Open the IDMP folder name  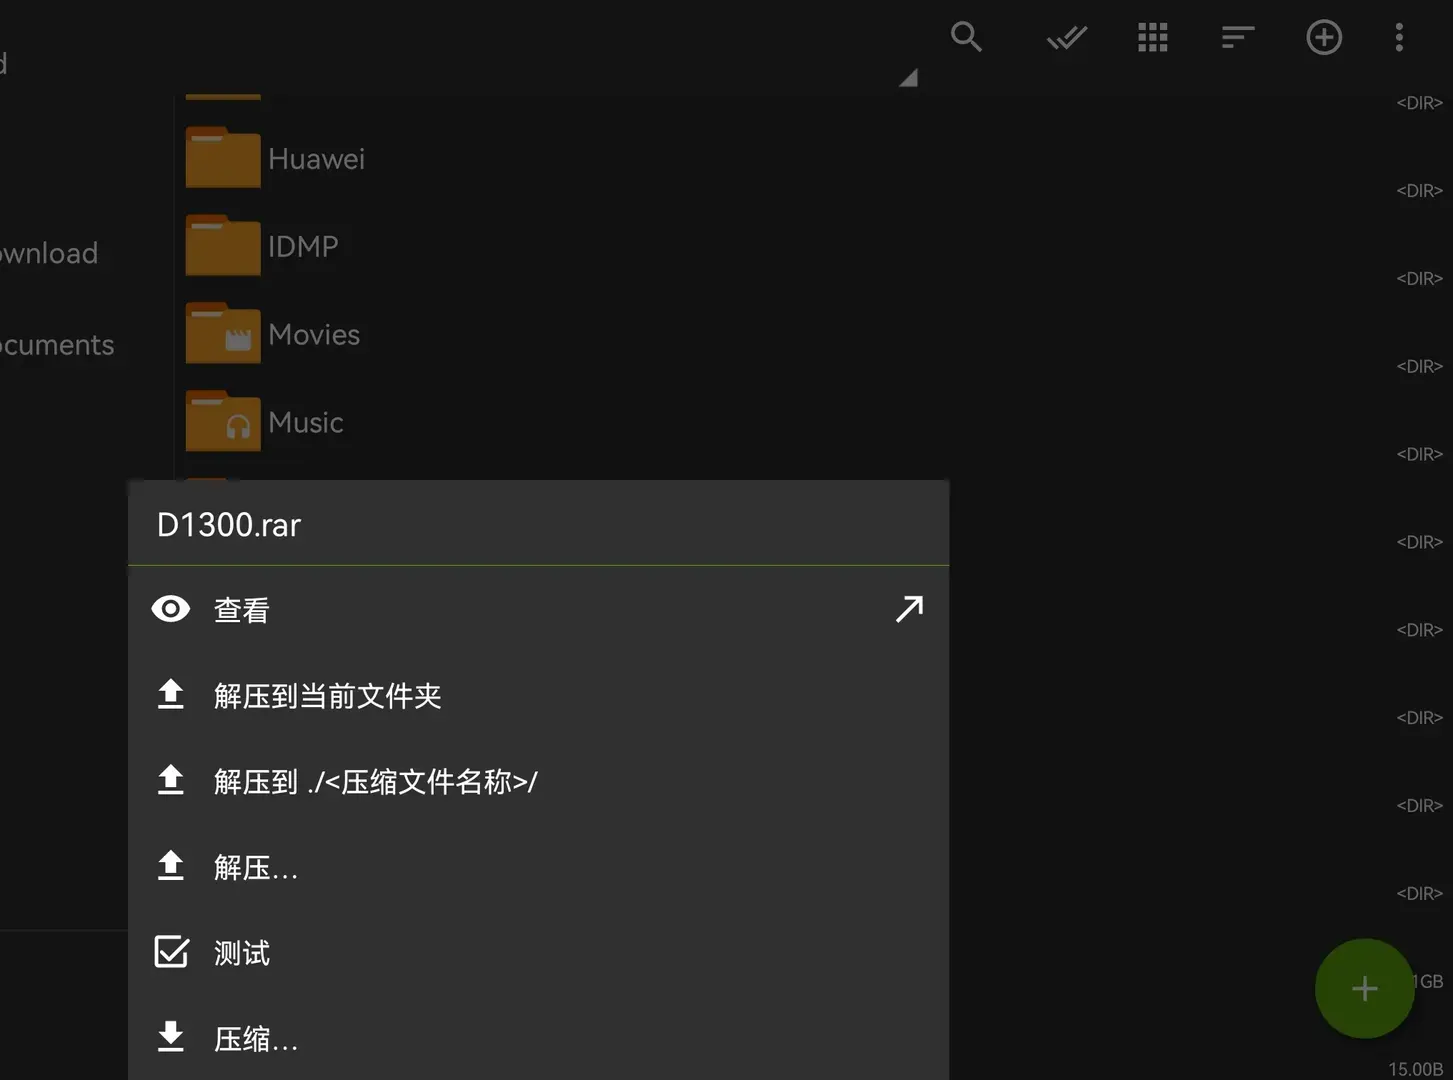click(303, 247)
